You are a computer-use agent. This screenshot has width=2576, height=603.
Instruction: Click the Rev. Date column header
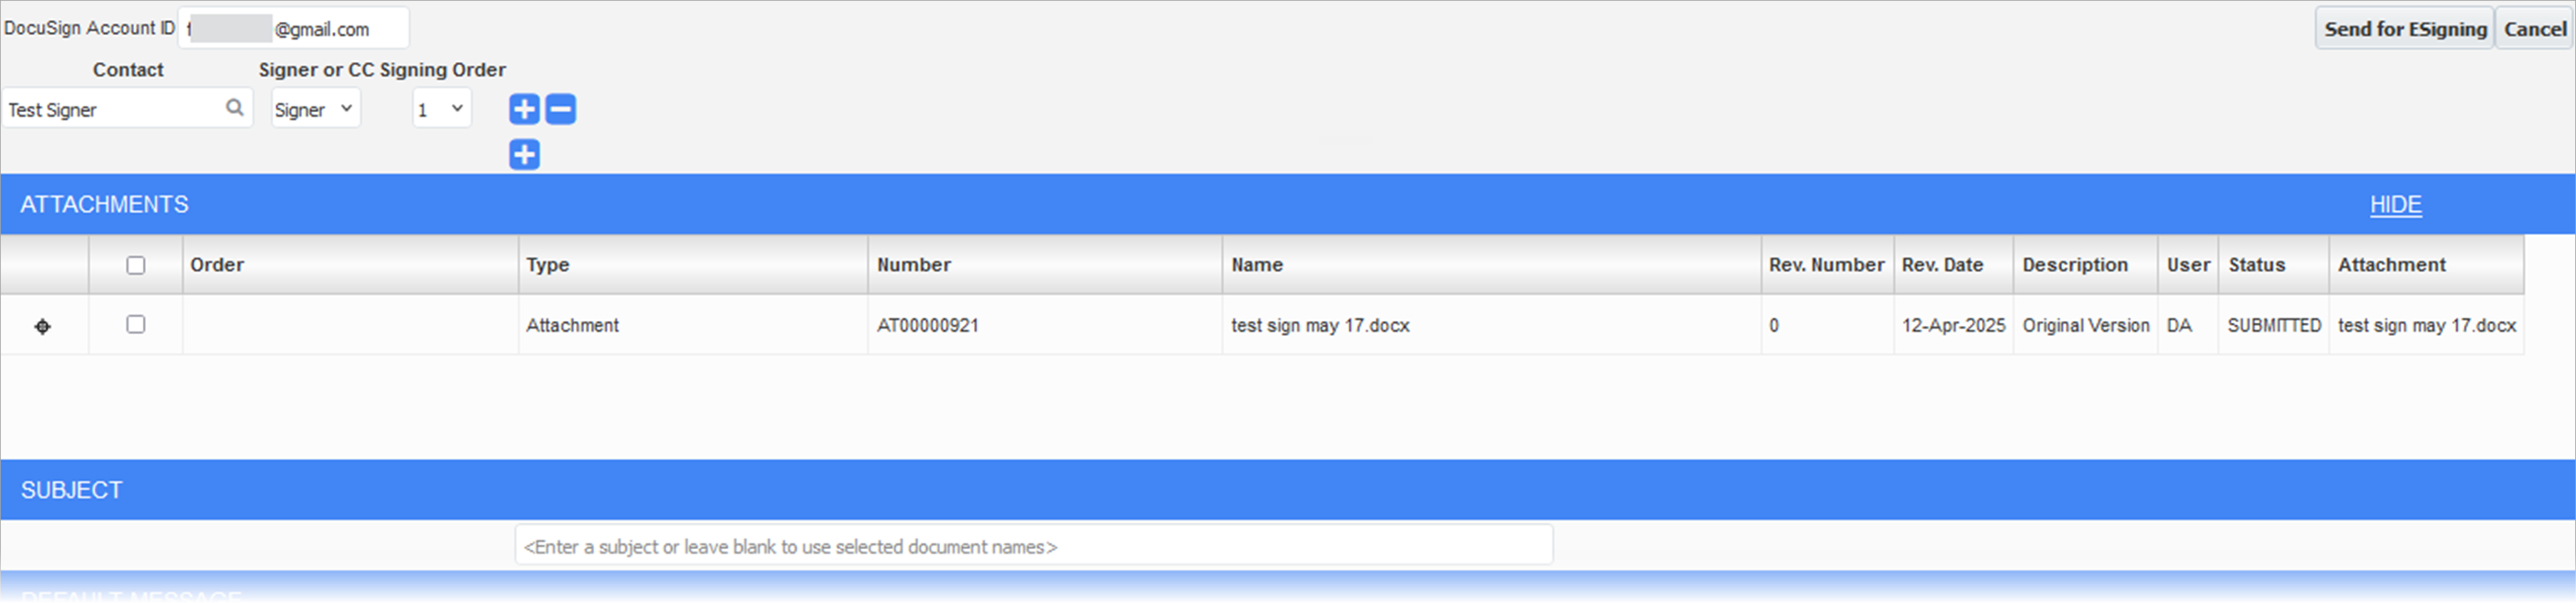coord(1942,265)
